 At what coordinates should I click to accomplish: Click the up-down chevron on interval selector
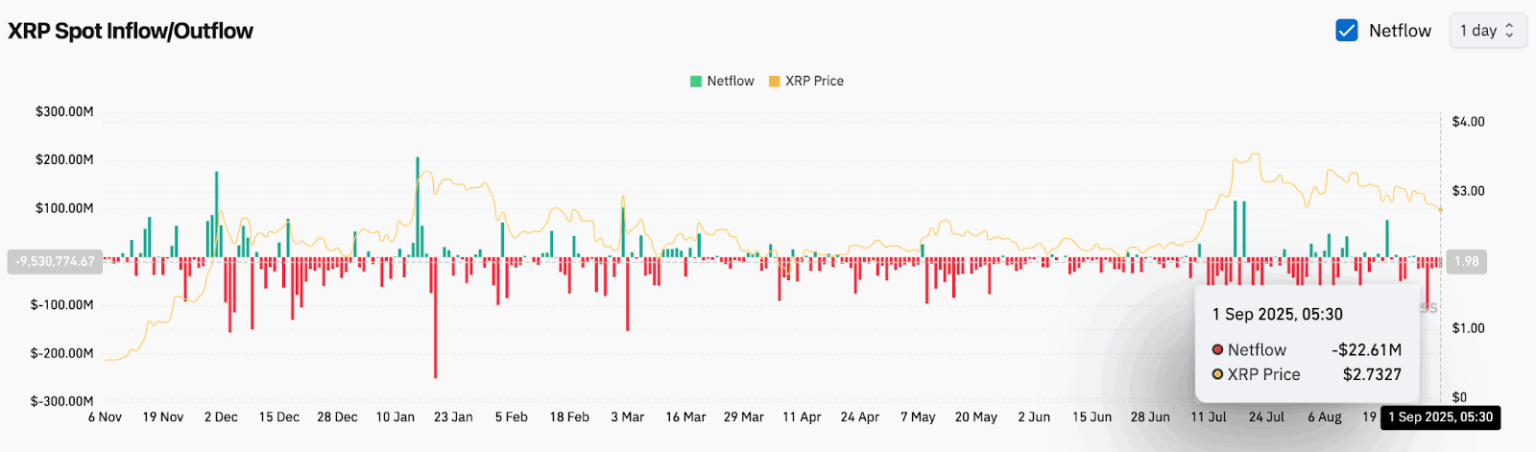click(1509, 31)
